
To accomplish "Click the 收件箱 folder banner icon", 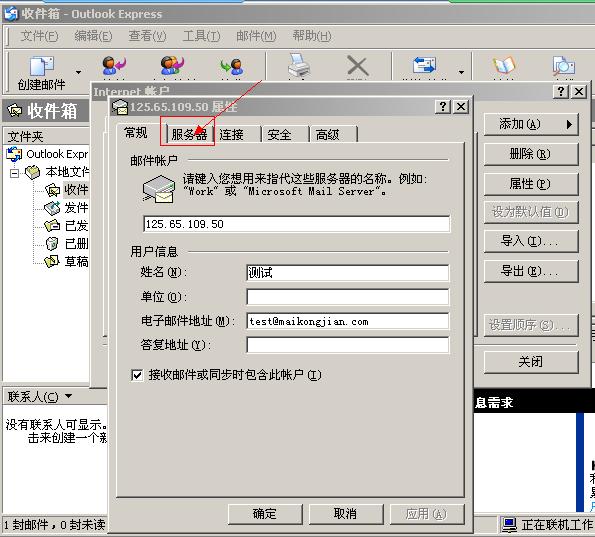I will pyautogui.click(x=15, y=110).
